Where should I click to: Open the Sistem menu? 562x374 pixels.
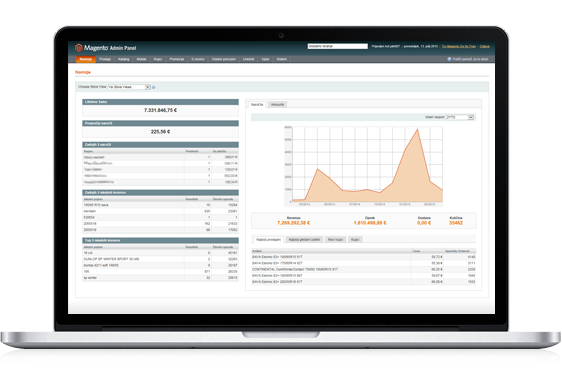pyautogui.click(x=282, y=59)
